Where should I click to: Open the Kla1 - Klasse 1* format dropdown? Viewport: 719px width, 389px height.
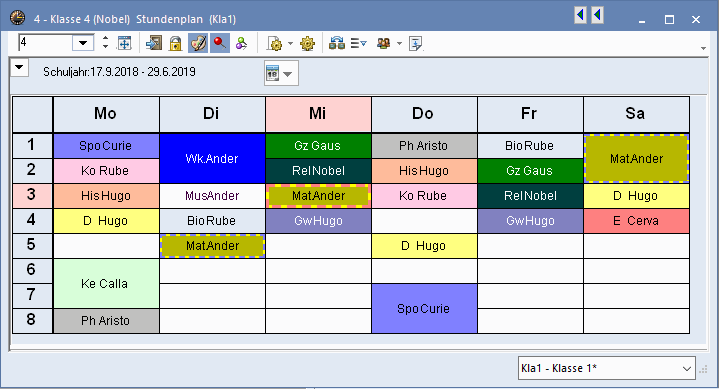click(x=607, y=368)
